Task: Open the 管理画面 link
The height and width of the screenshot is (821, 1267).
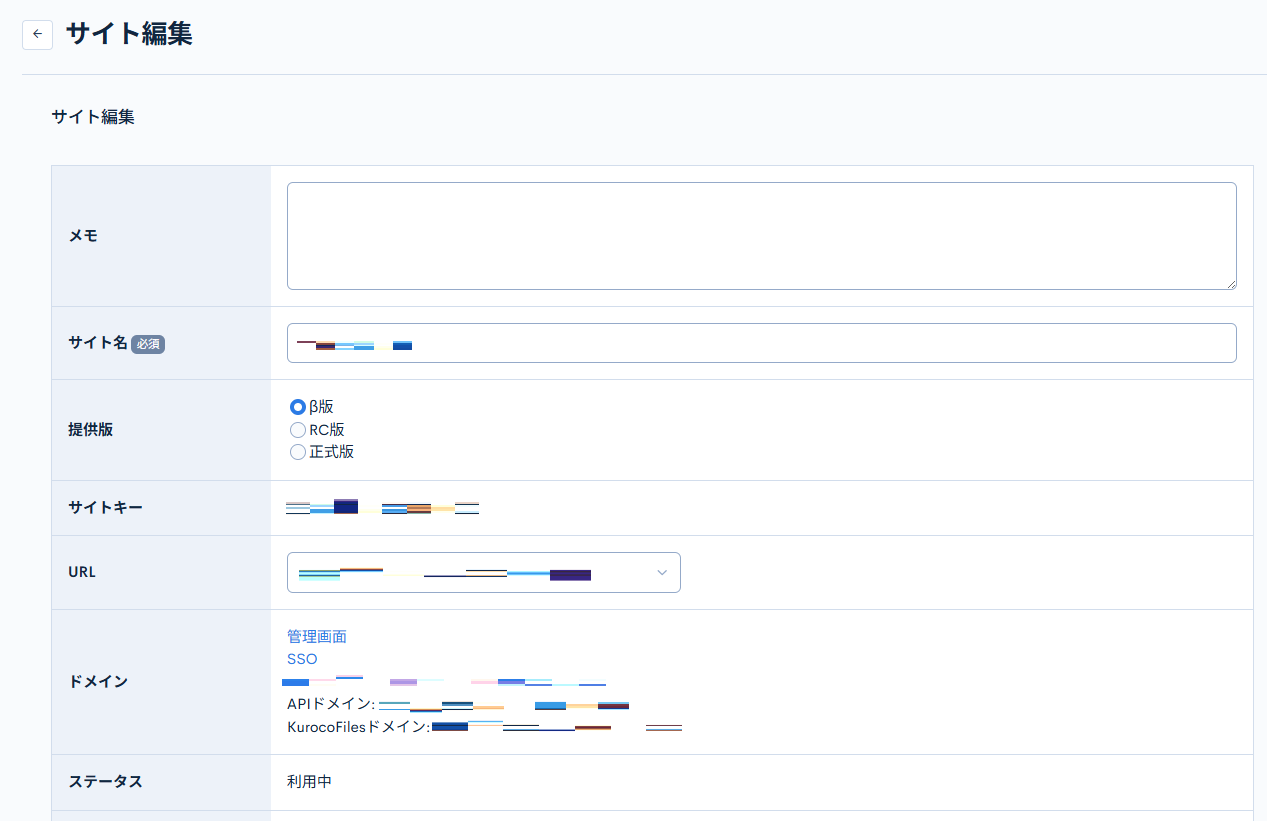Action: [x=316, y=636]
